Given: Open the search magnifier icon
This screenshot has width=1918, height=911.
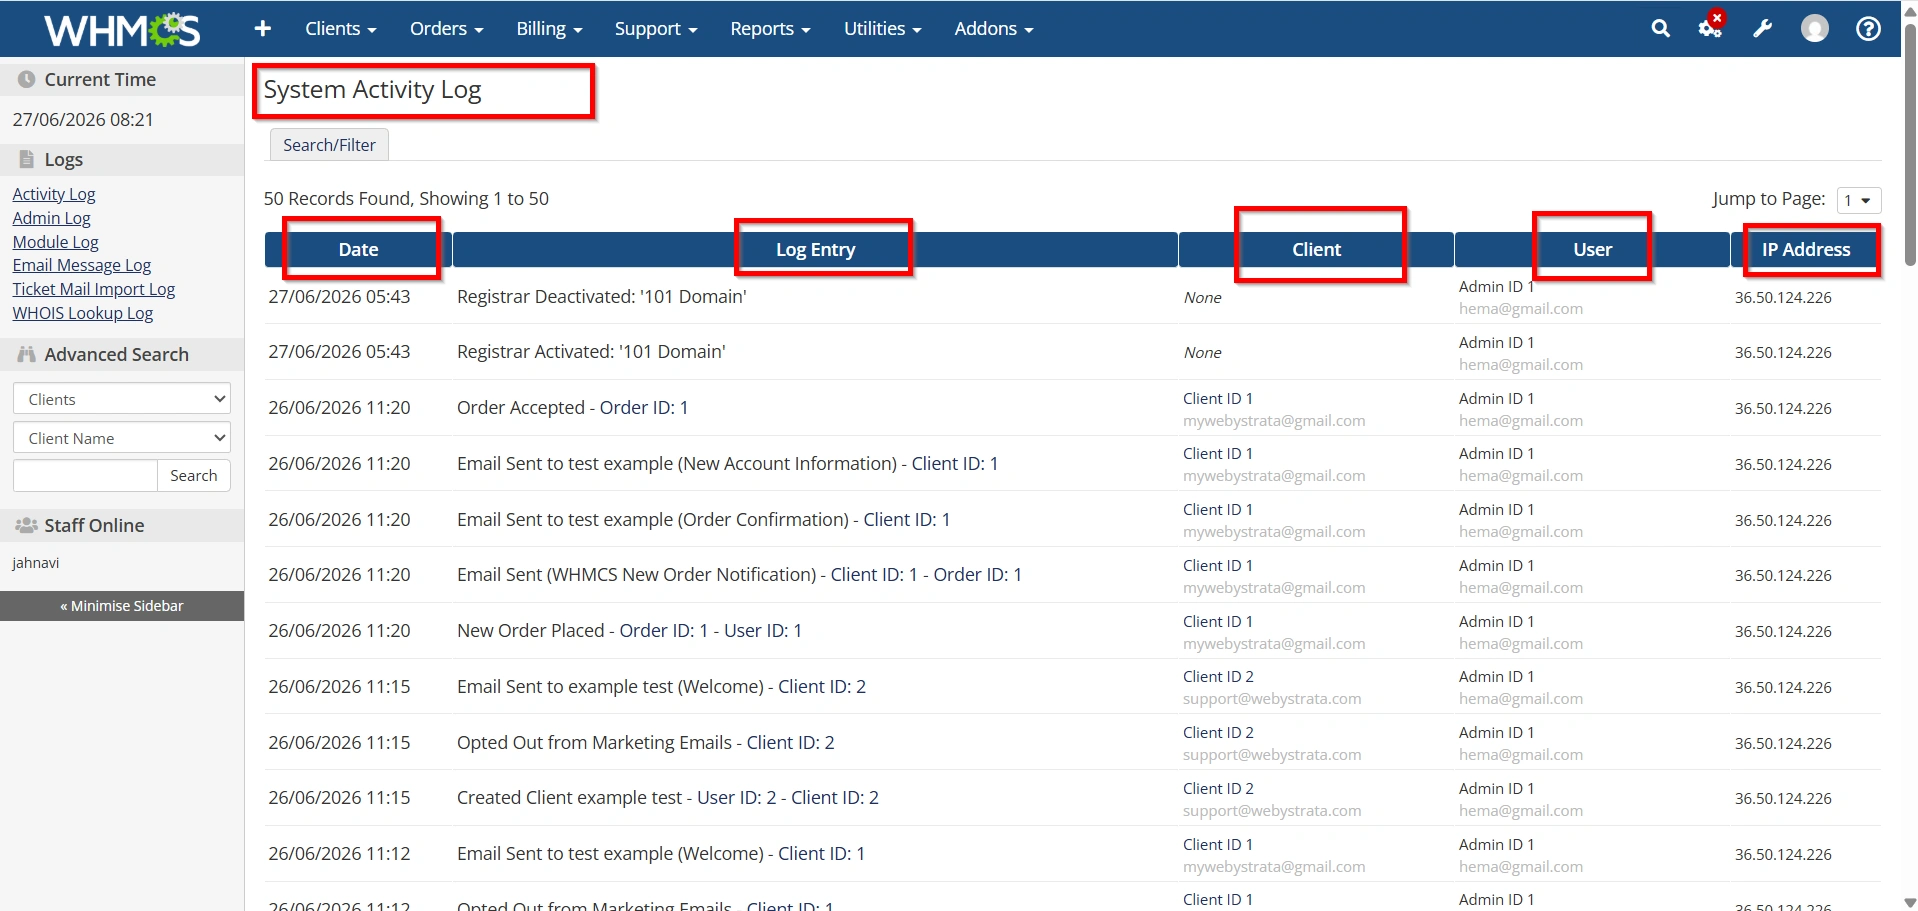Looking at the screenshot, I should point(1660,29).
